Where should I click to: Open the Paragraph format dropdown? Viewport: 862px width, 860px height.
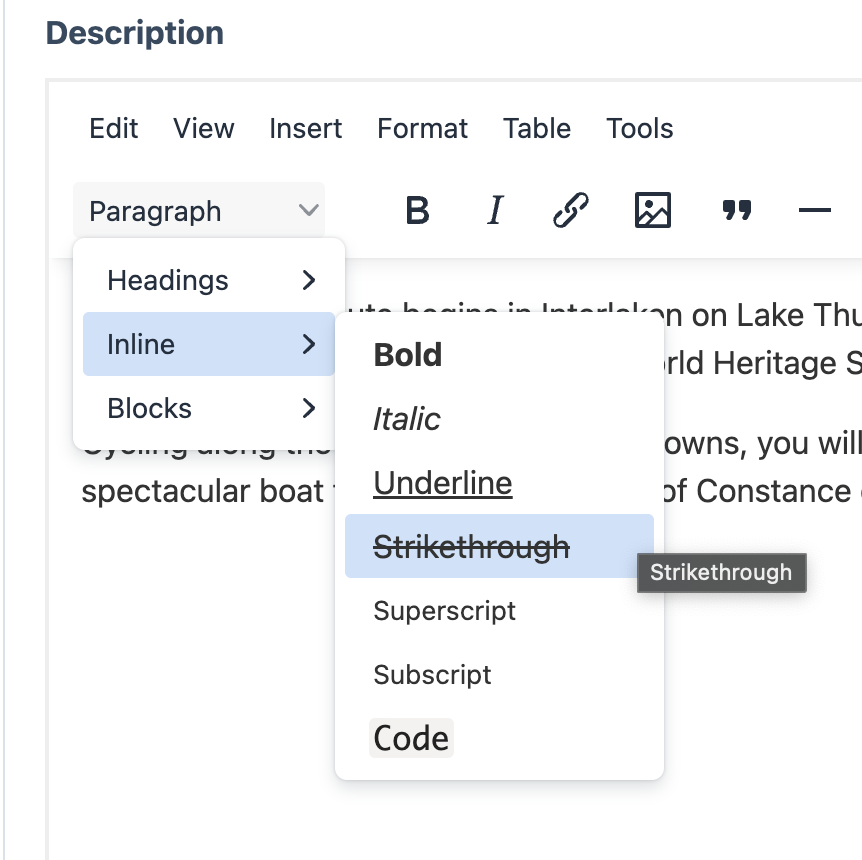[199, 211]
